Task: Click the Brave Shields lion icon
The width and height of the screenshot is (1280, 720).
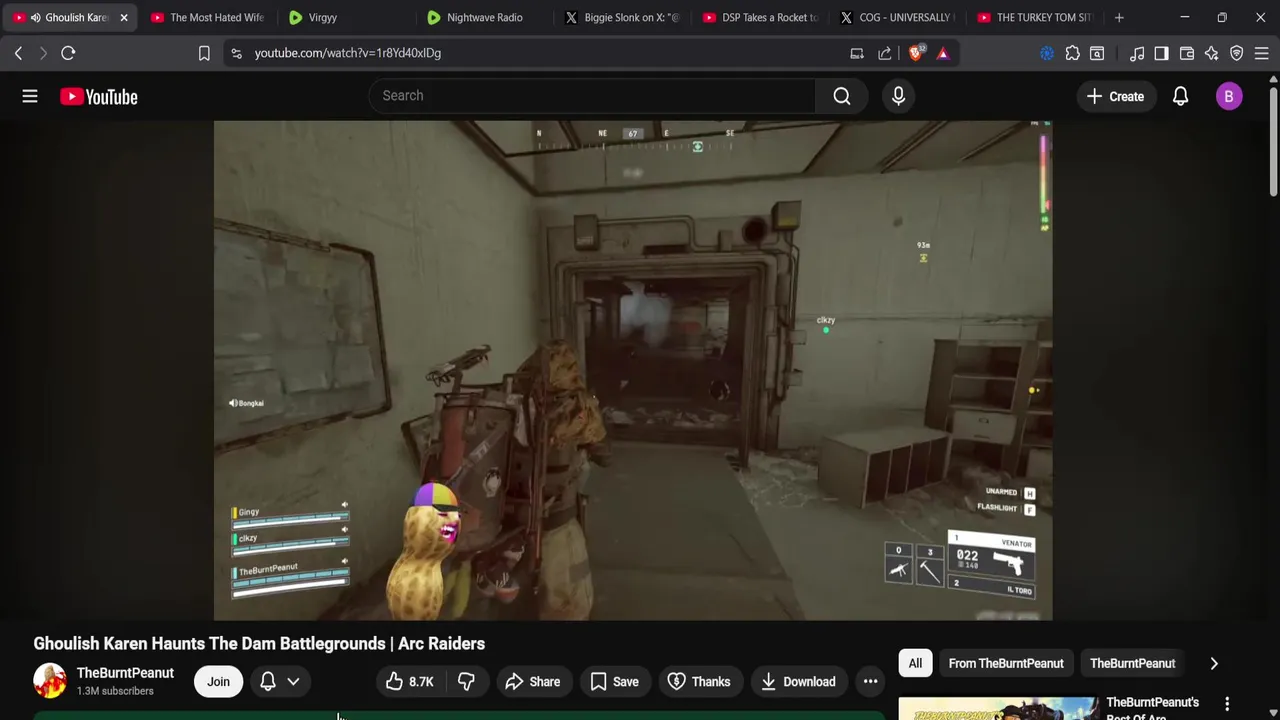Action: click(x=916, y=53)
